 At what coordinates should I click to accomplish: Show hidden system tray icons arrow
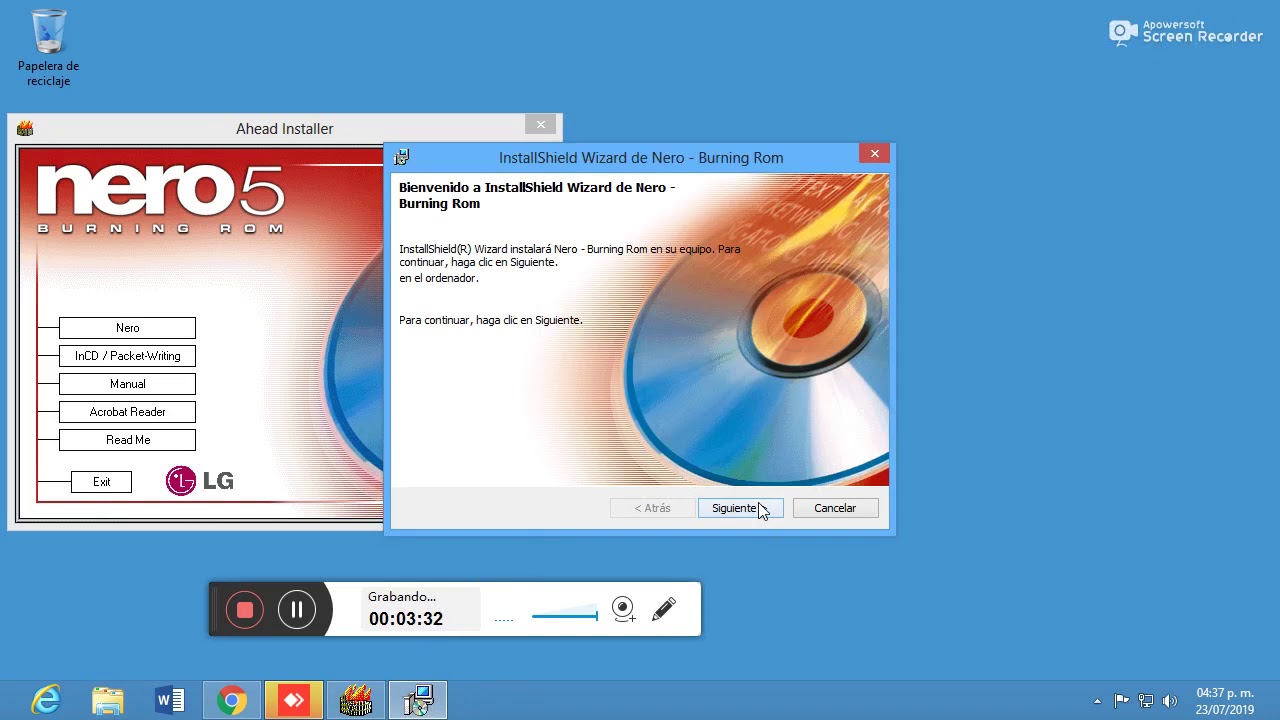[x=1097, y=701]
